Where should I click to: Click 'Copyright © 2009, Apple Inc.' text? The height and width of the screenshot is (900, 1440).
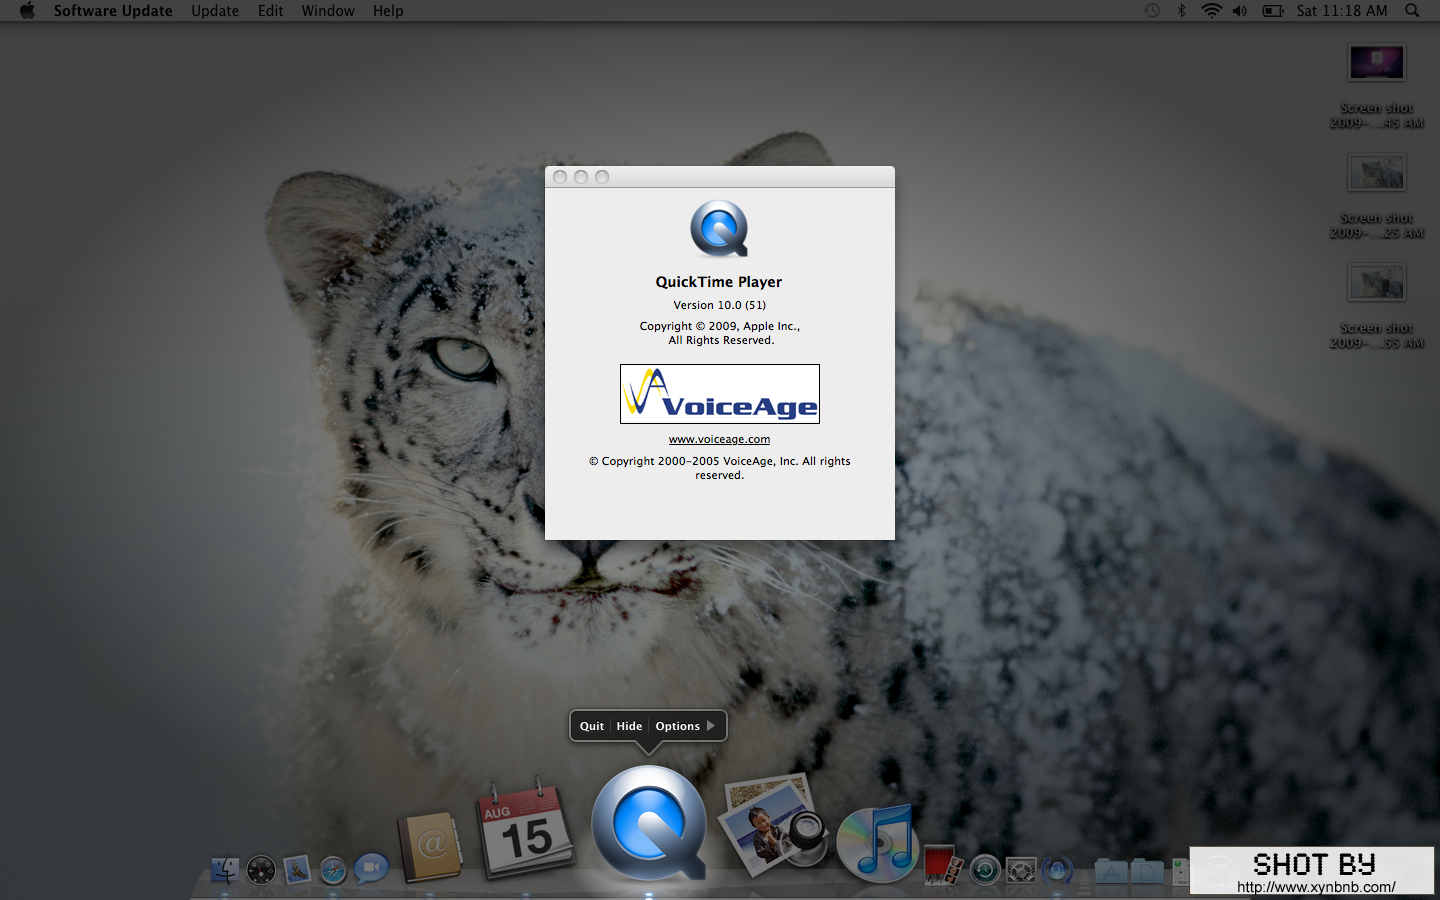pos(720,326)
